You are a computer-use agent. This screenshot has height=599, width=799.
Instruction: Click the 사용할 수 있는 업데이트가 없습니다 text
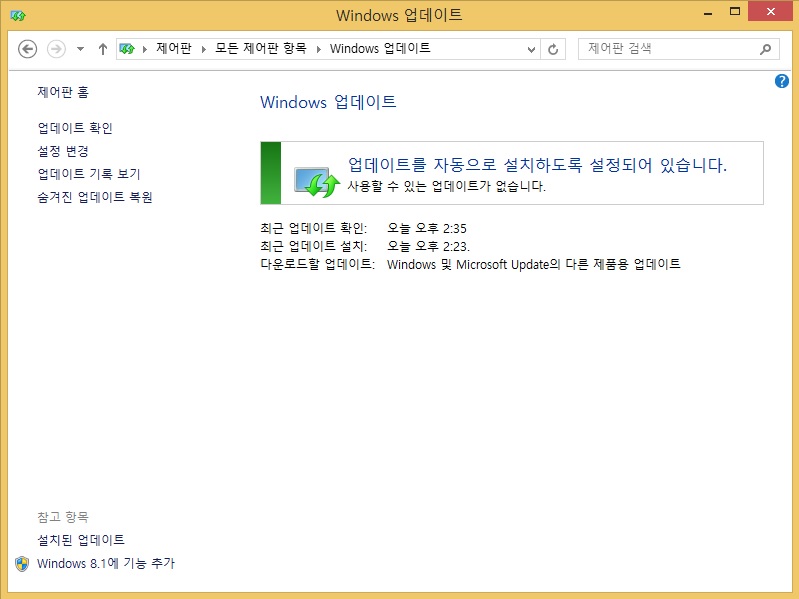[446, 186]
